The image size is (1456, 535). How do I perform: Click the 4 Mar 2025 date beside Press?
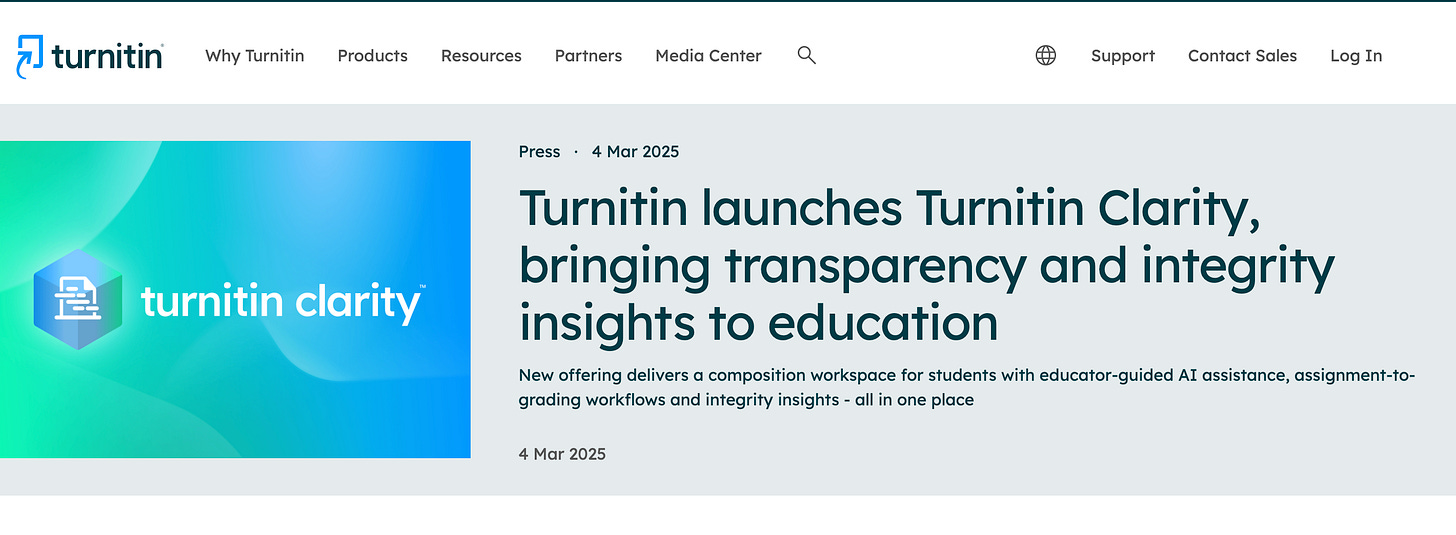click(635, 152)
